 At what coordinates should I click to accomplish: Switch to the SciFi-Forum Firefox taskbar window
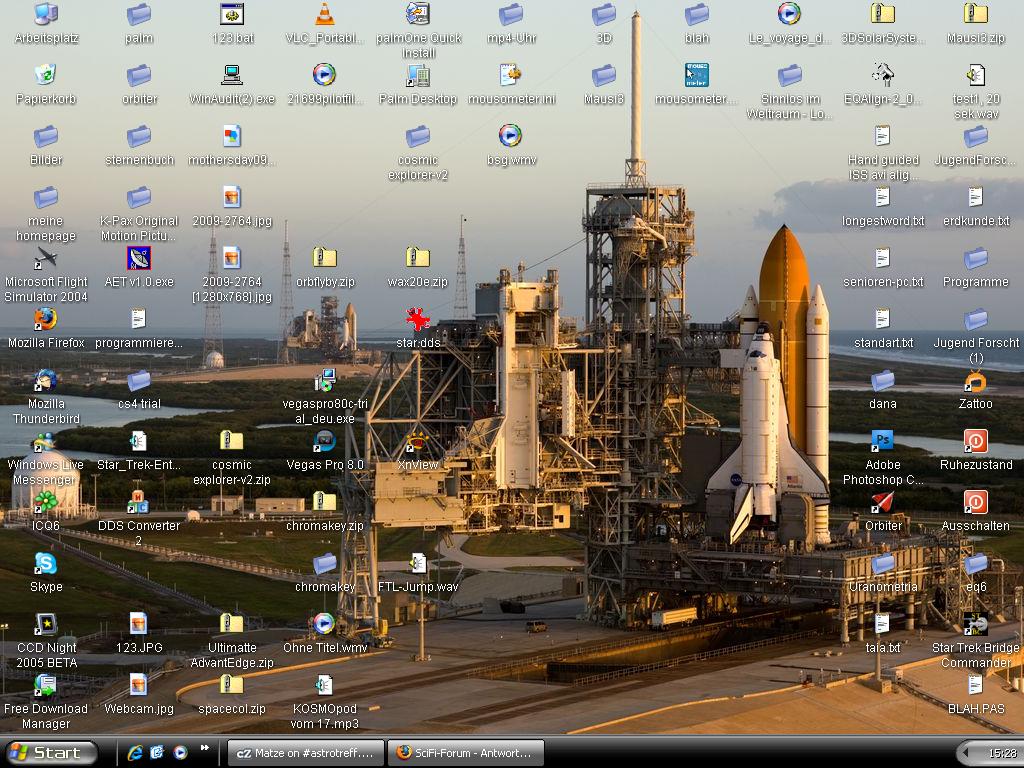[x=466, y=753]
